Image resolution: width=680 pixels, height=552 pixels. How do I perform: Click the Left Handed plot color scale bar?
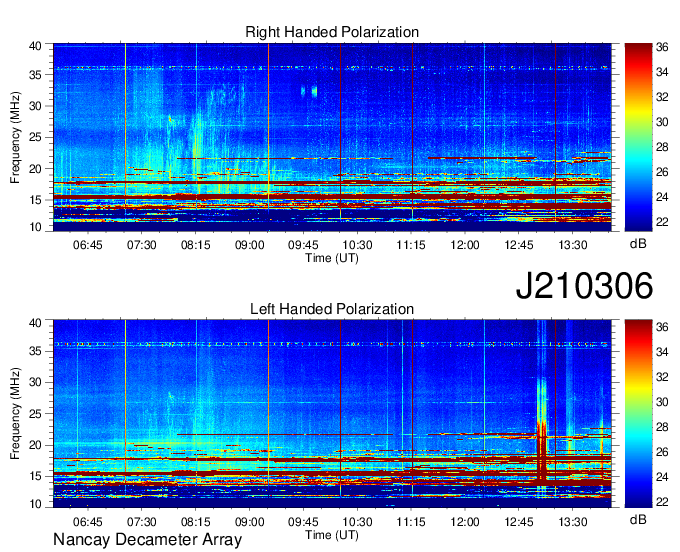coord(638,413)
